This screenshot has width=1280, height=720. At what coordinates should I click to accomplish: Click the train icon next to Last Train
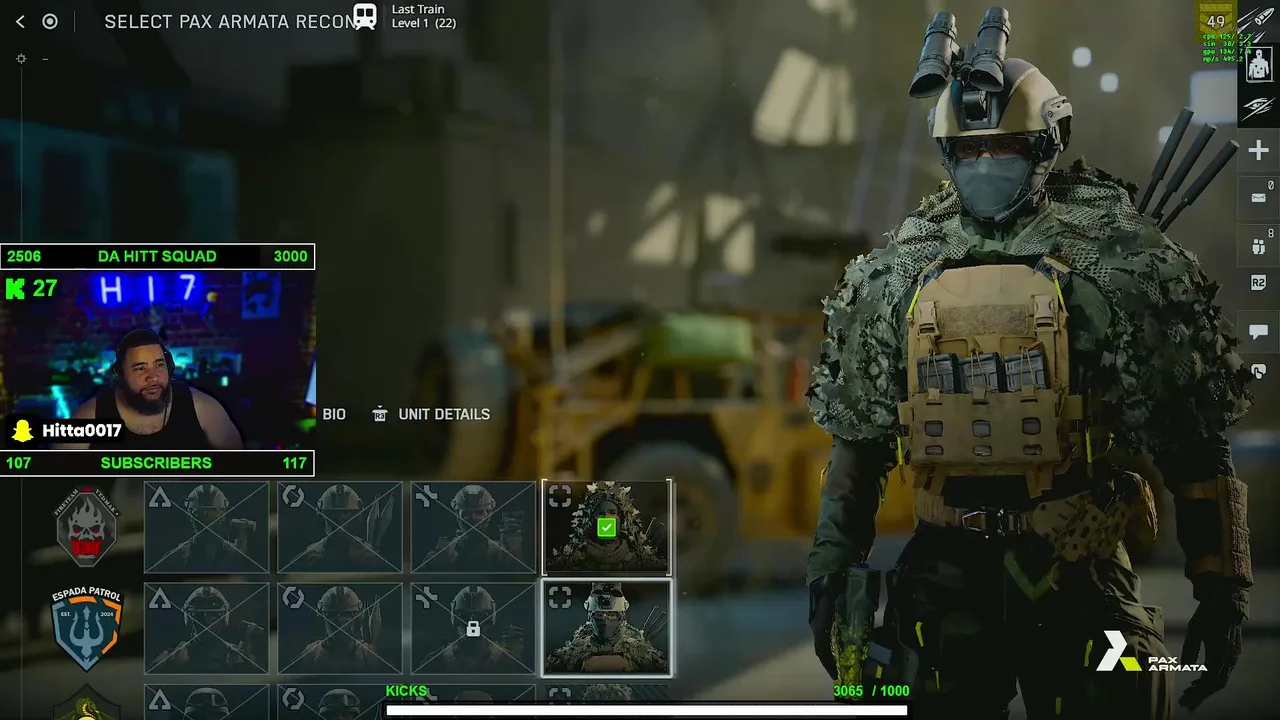[365, 16]
